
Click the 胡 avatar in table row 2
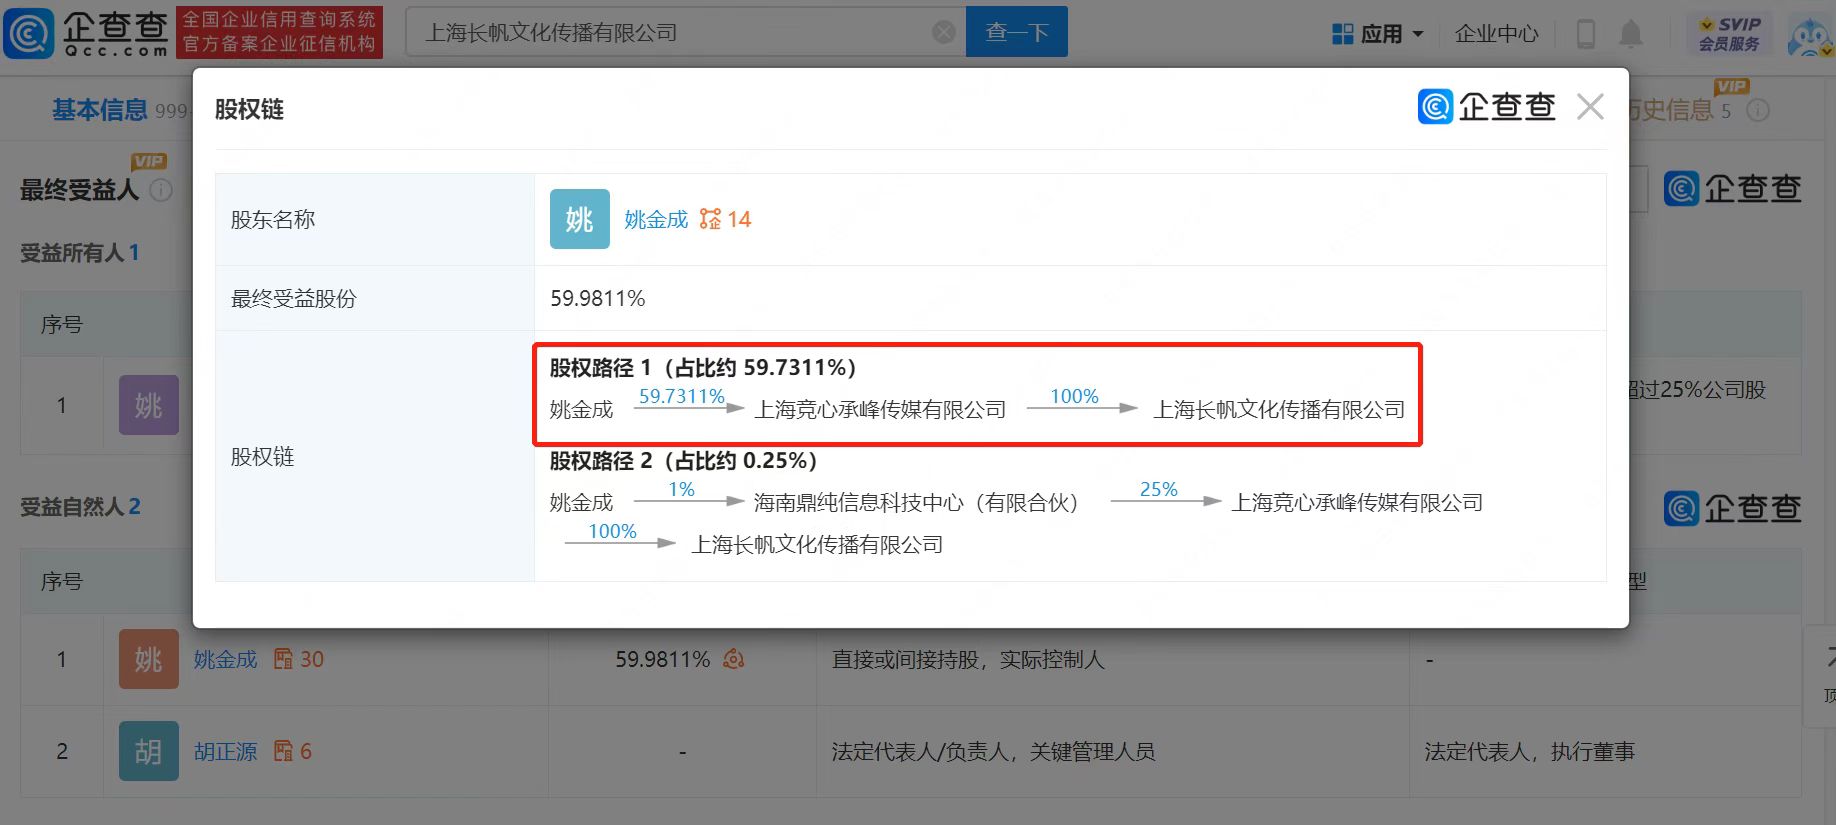148,751
